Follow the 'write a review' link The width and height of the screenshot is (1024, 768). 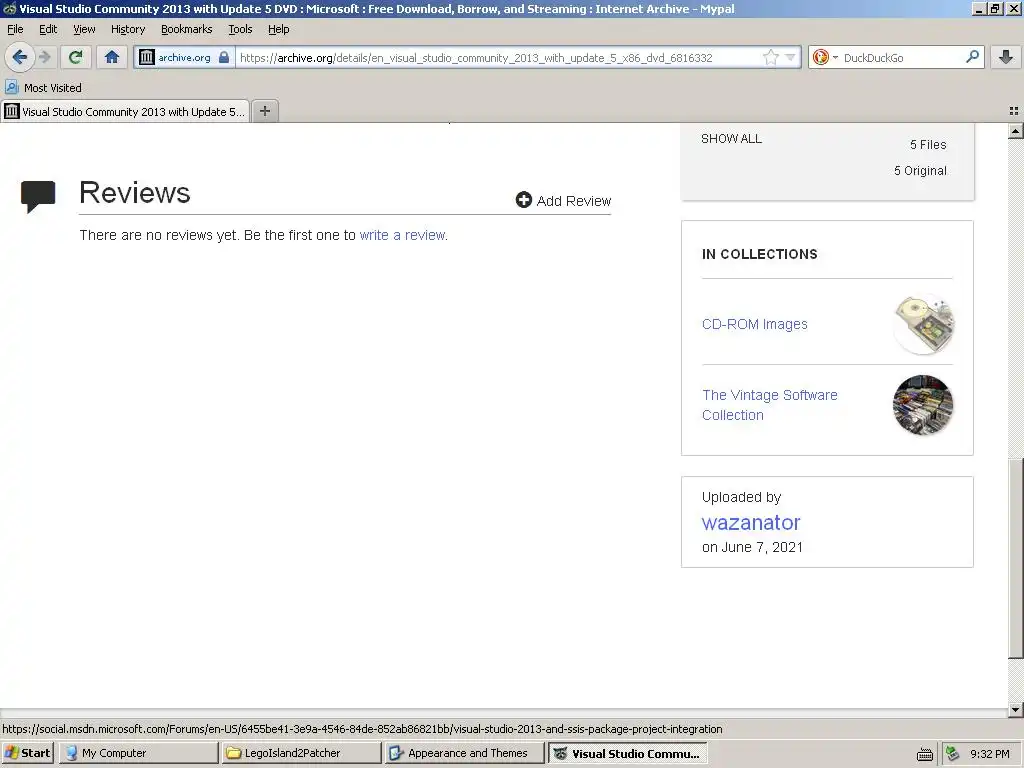click(402, 235)
